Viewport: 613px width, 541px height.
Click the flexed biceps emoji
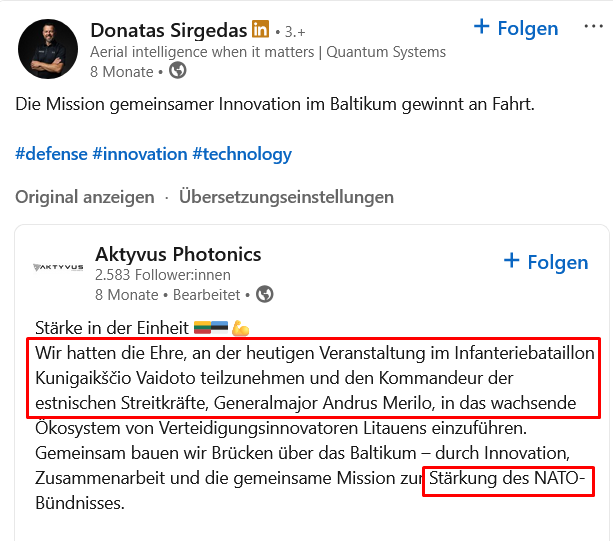[240, 328]
